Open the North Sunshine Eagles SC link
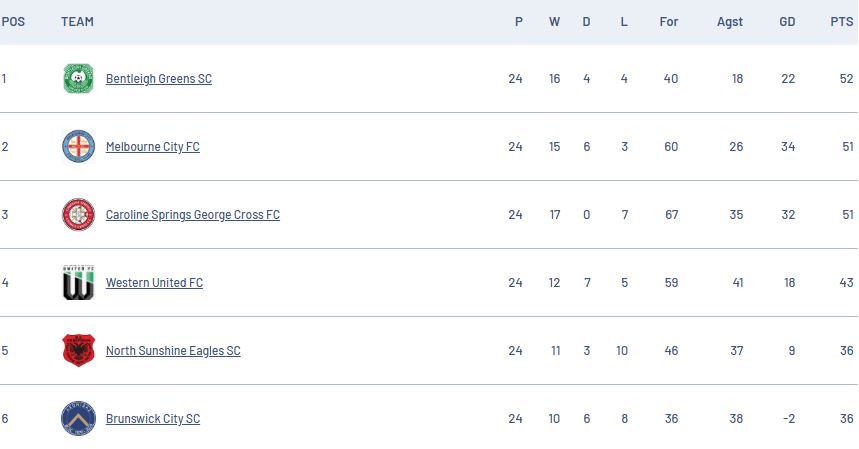The height and width of the screenshot is (449, 859). pos(173,351)
